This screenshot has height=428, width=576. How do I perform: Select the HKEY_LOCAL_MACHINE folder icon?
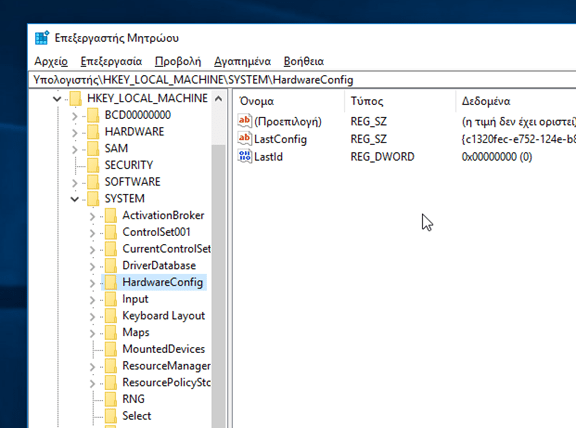(75, 98)
